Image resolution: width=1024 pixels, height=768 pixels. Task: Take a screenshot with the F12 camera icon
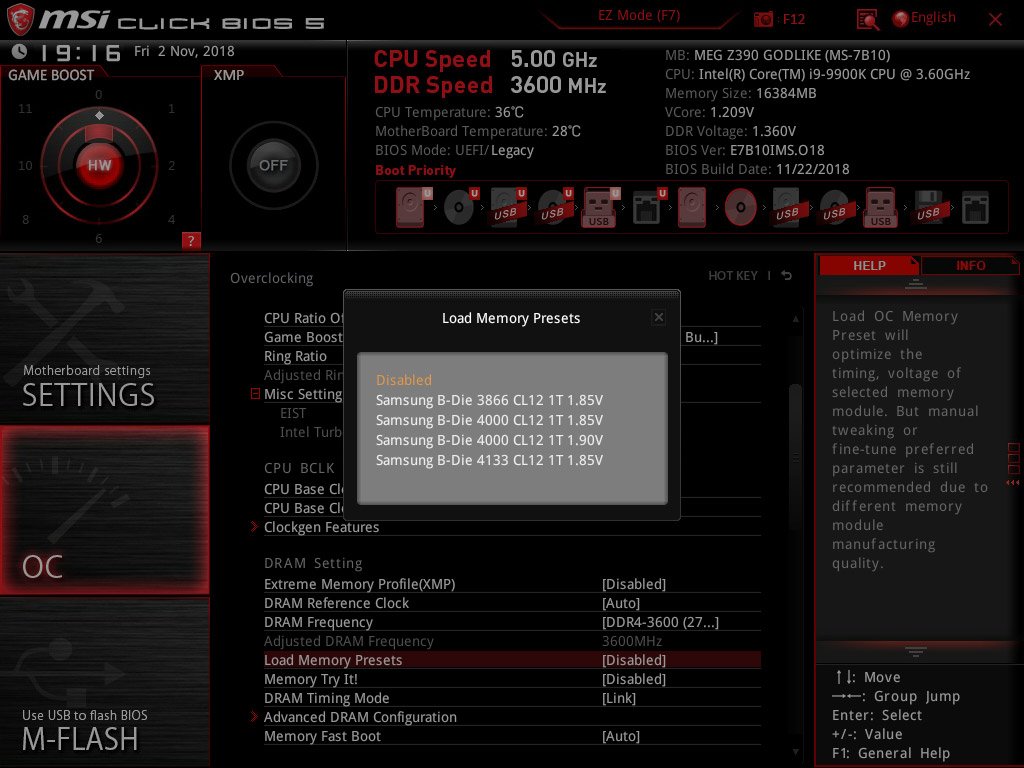[x=763, y=19]
